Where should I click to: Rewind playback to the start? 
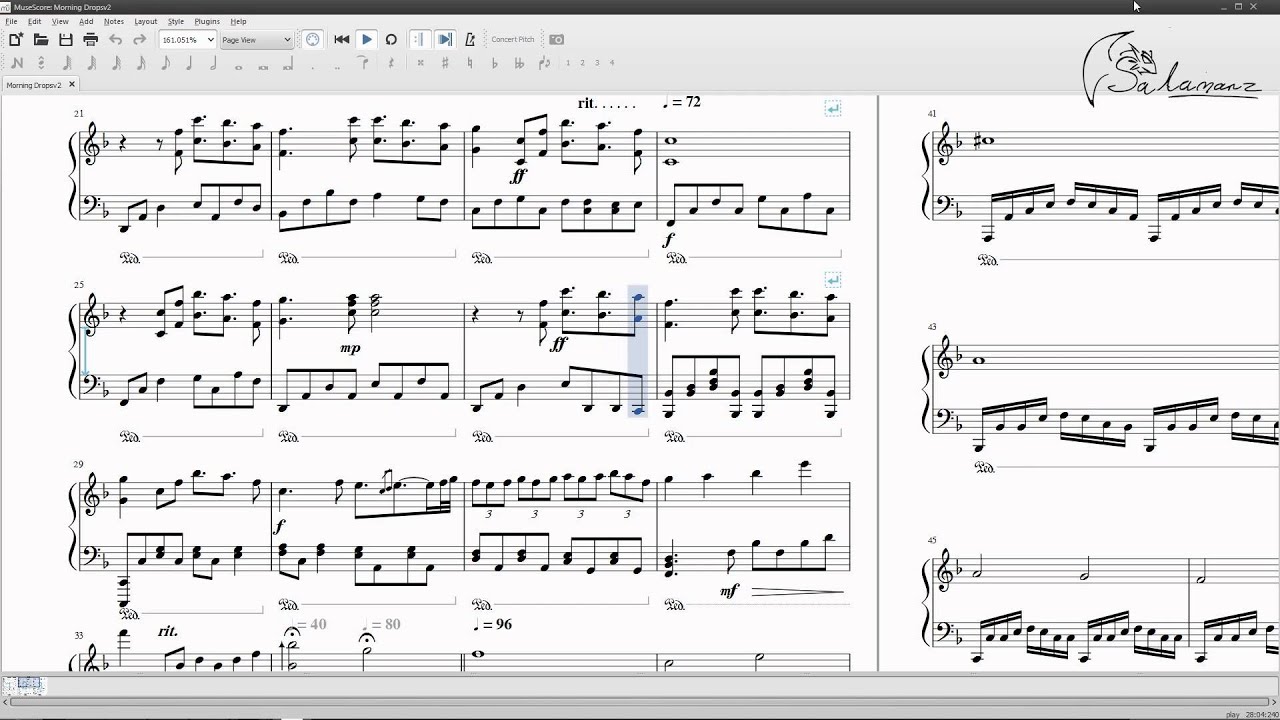coord(341,40)
